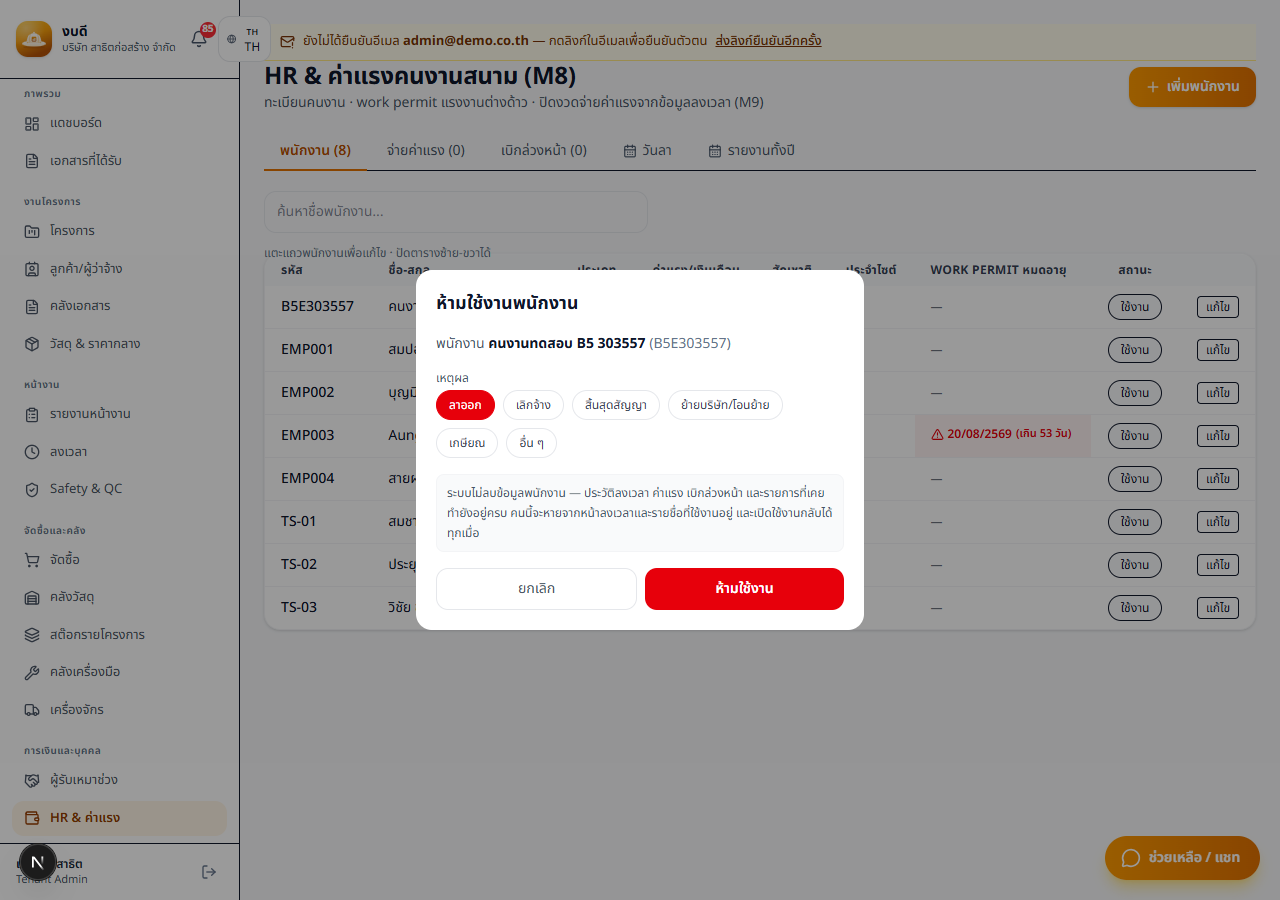Viewport: 1280px width, 900px height.
Task: Click the employee search field
Action: point(456,212)
